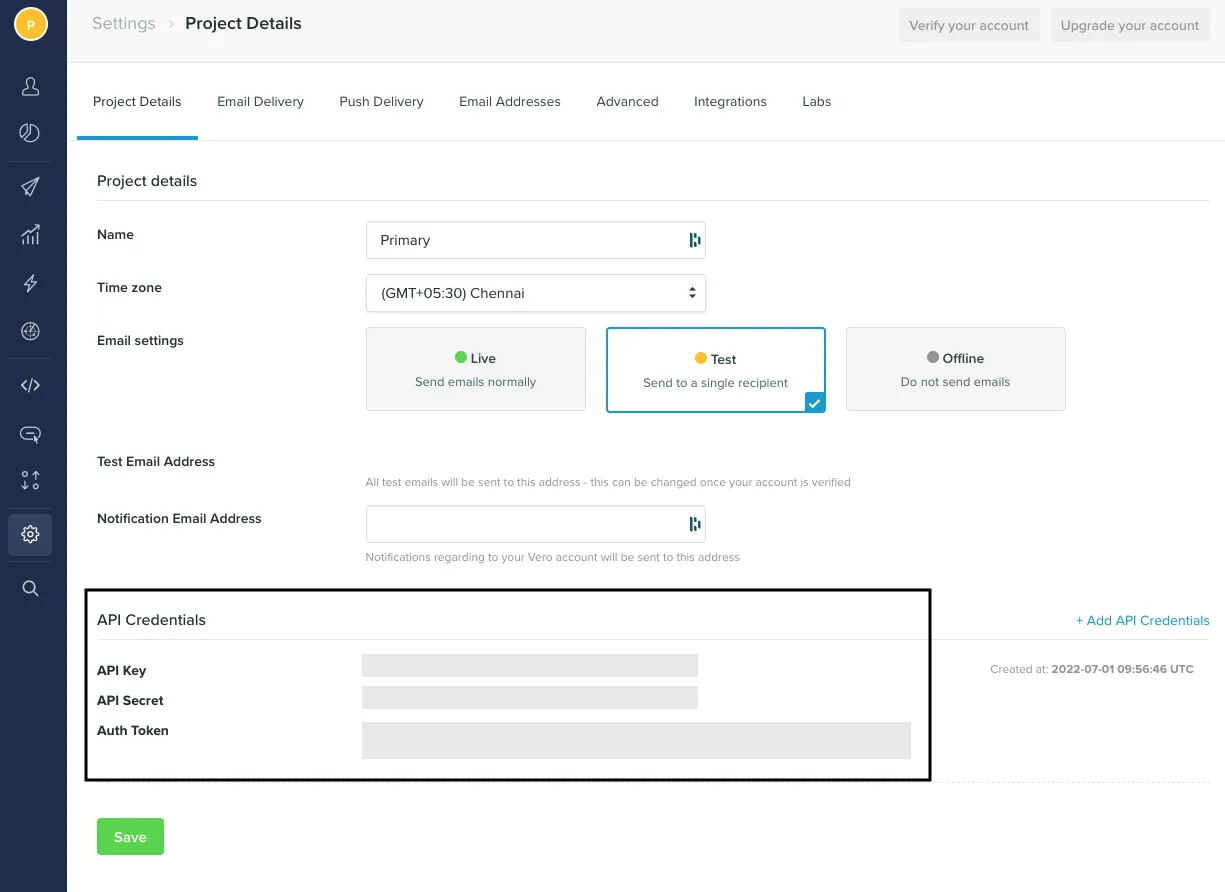
Task: Open the search magnifier icon in sidebar
Action: pos(30,588)
